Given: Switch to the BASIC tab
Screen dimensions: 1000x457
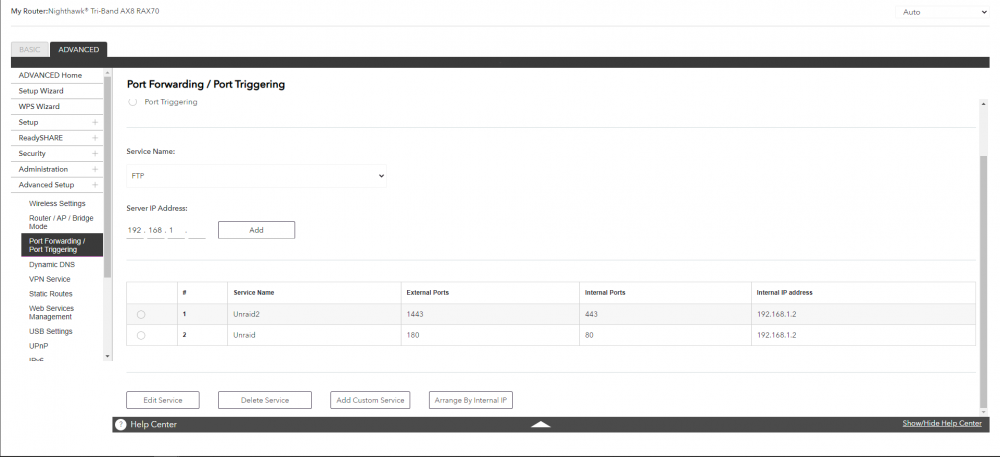Looking at the screenshot, I should [30, 50].
